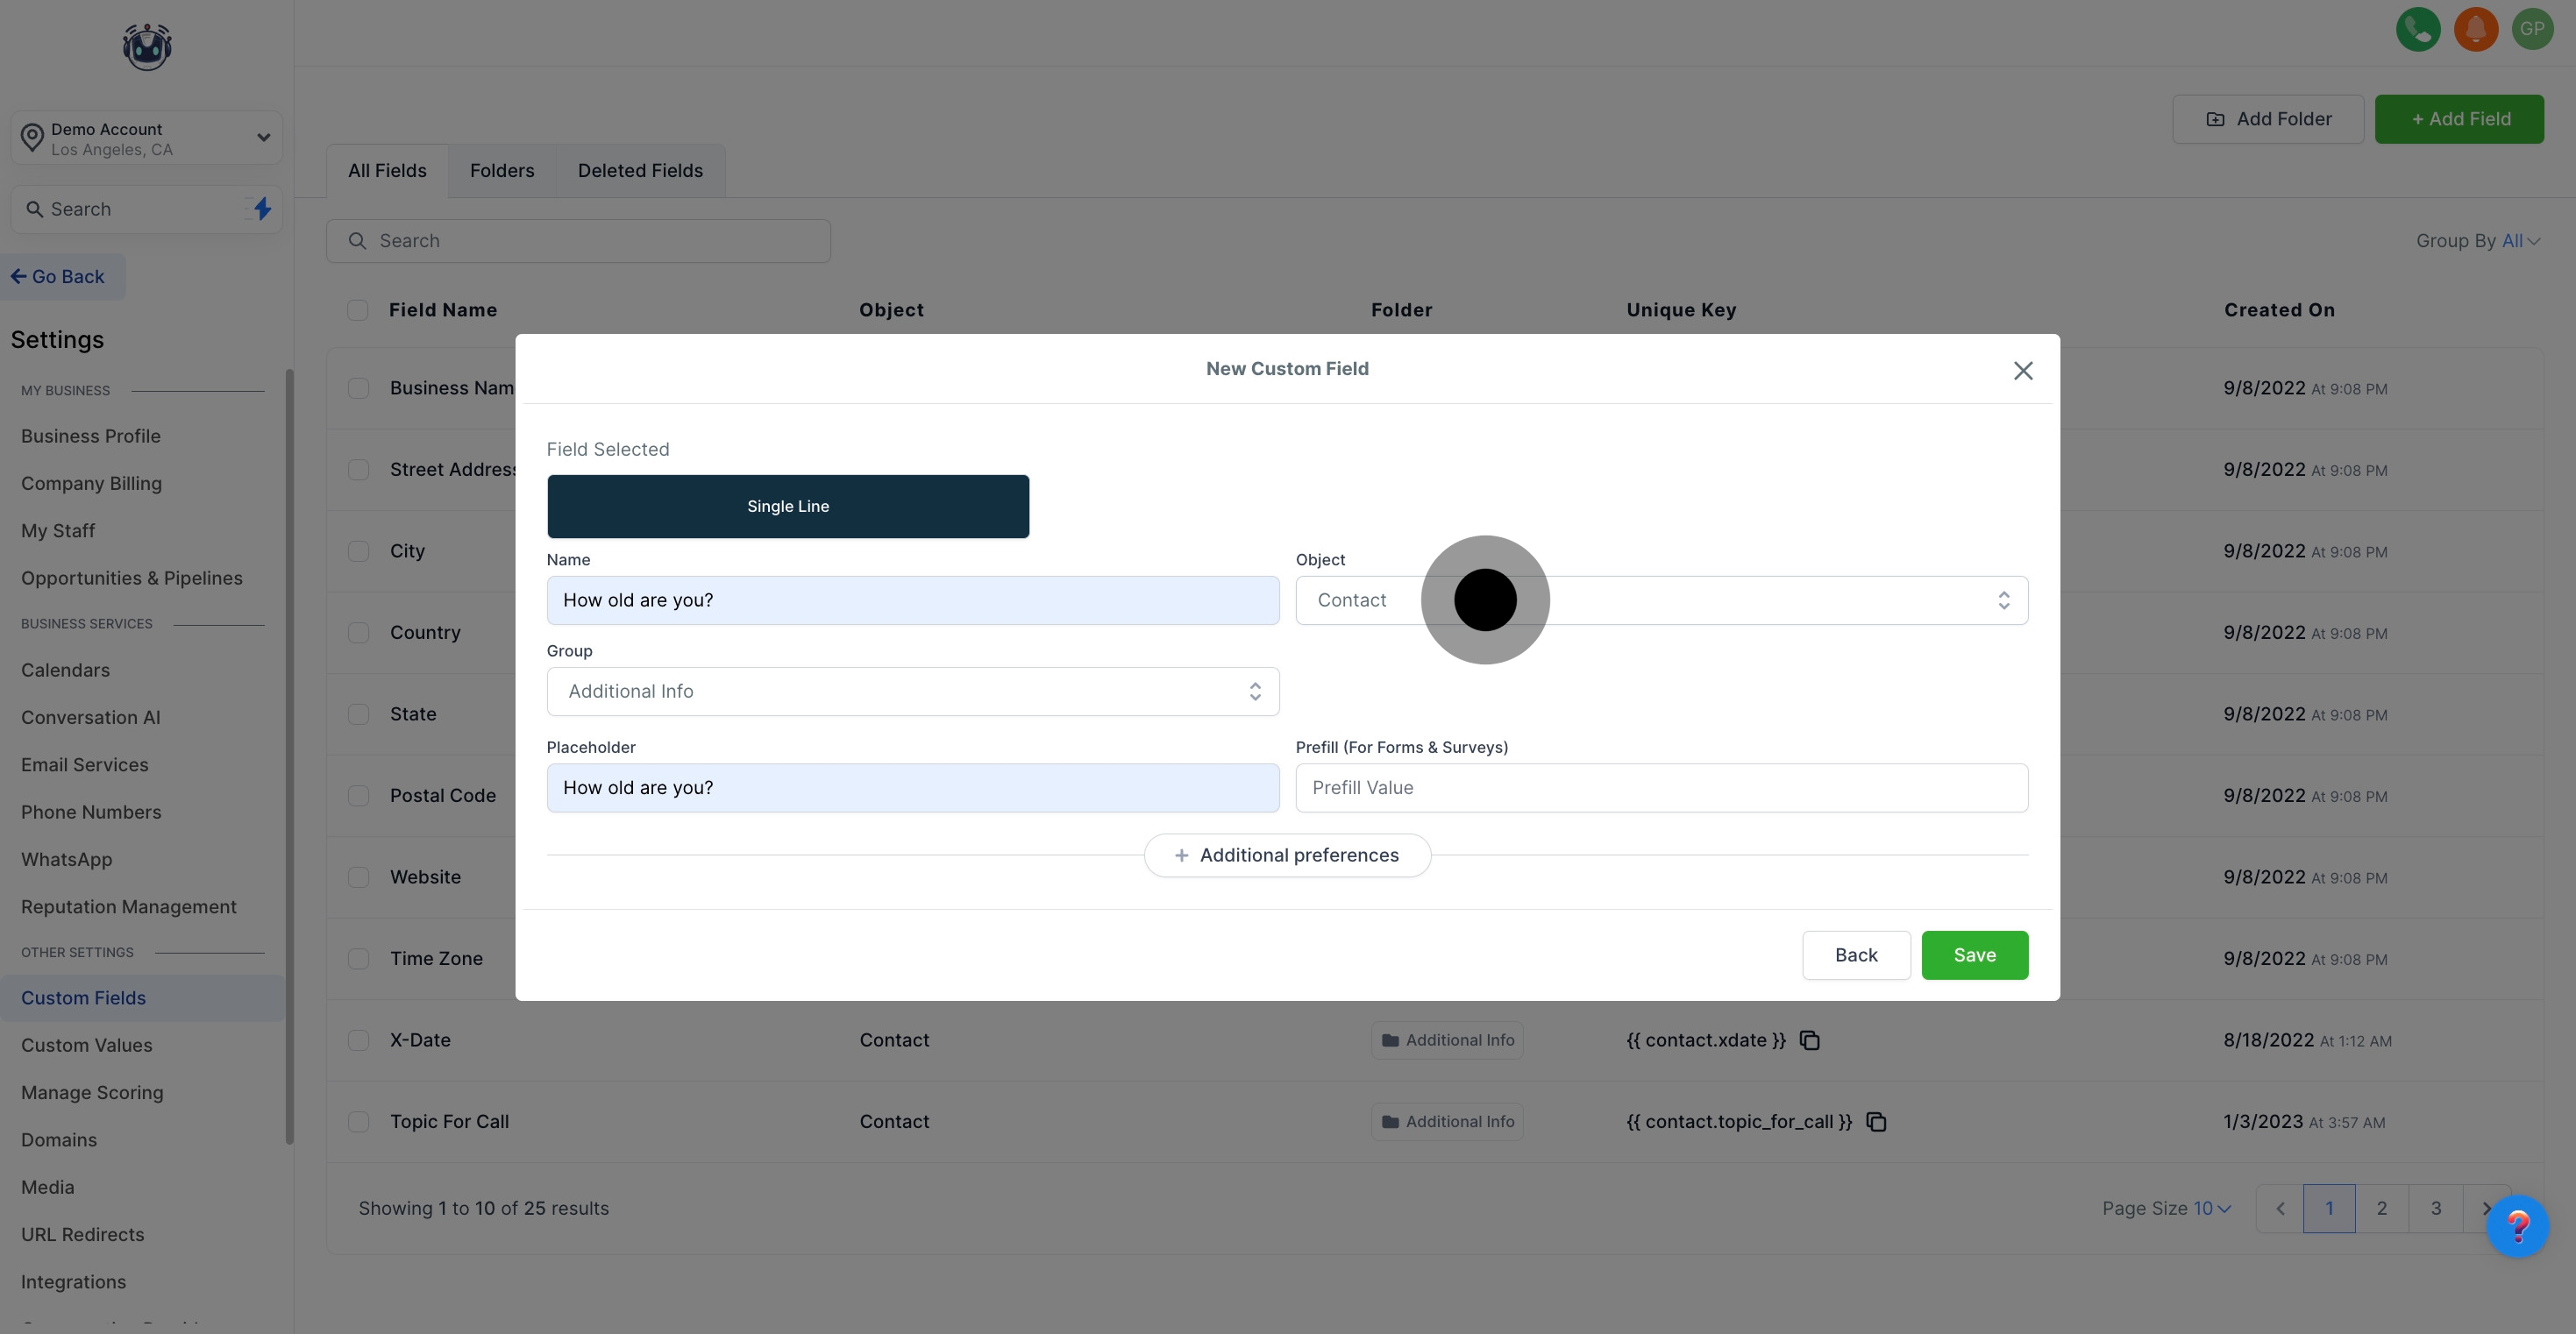This screenshot has width=2576, height=1334.
Task: Click the robot logo in sidebar
Action: [147, 47]
